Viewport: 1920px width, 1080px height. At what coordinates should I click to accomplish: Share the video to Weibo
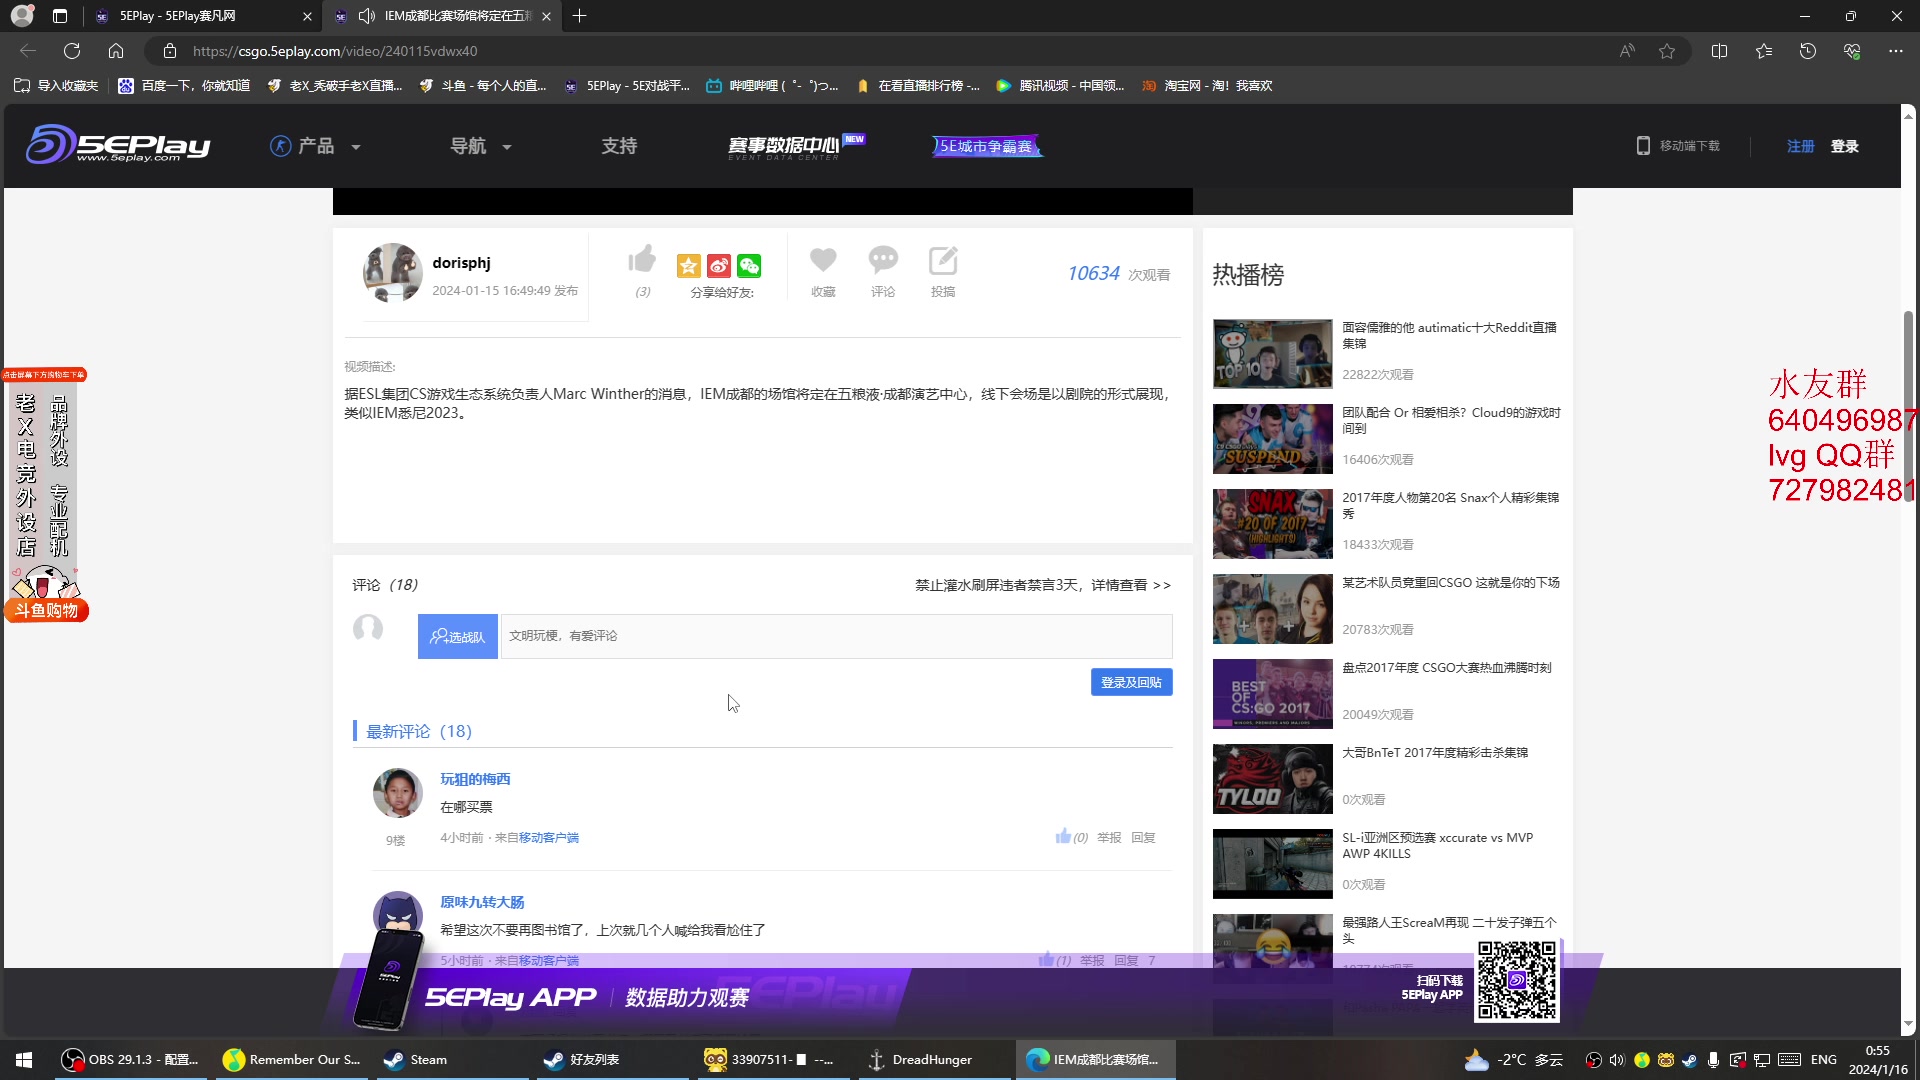tap(719, 266)
